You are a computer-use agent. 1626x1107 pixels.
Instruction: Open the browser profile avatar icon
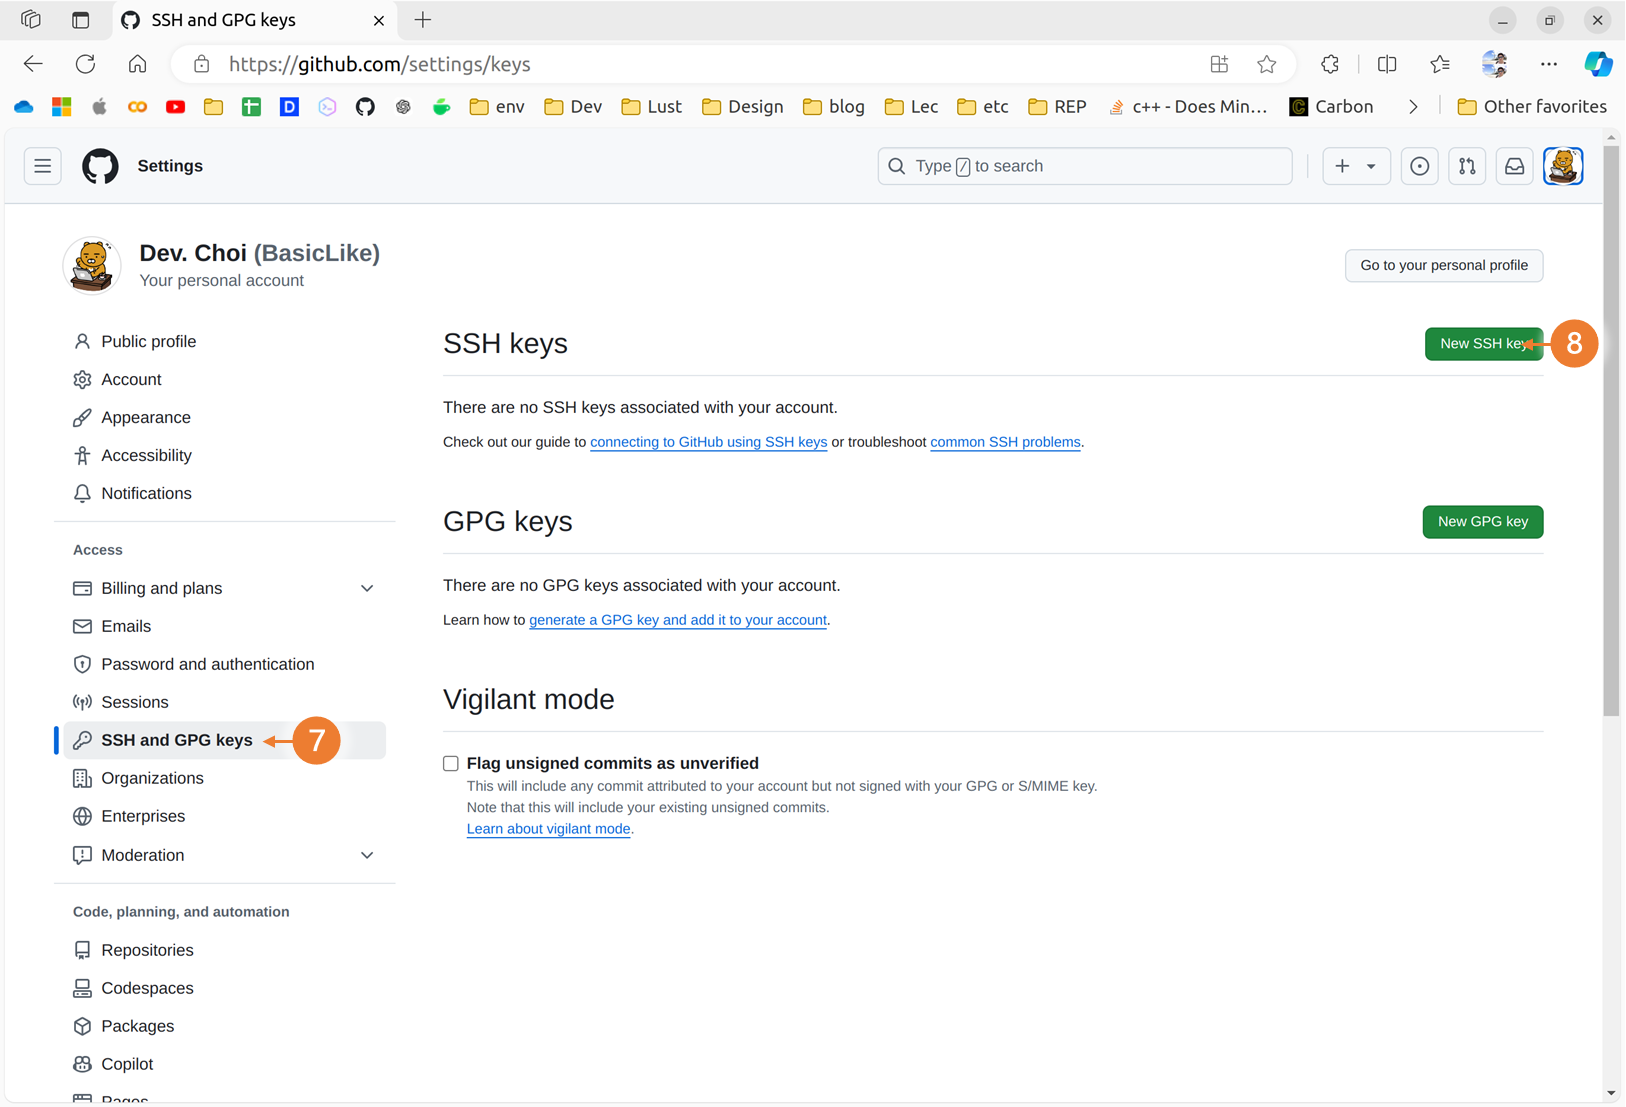pyautogui.click(x=1495, y=64)
